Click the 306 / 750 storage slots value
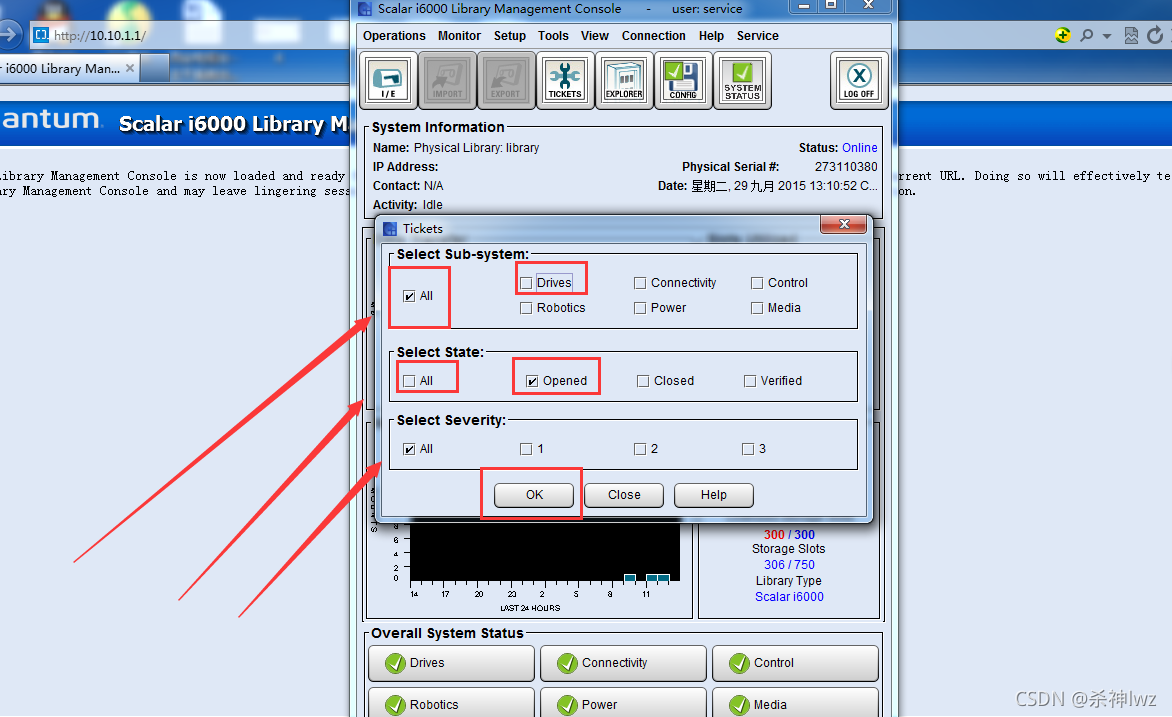This screenshot has height=717, width=1172. (x=789, y=564)
